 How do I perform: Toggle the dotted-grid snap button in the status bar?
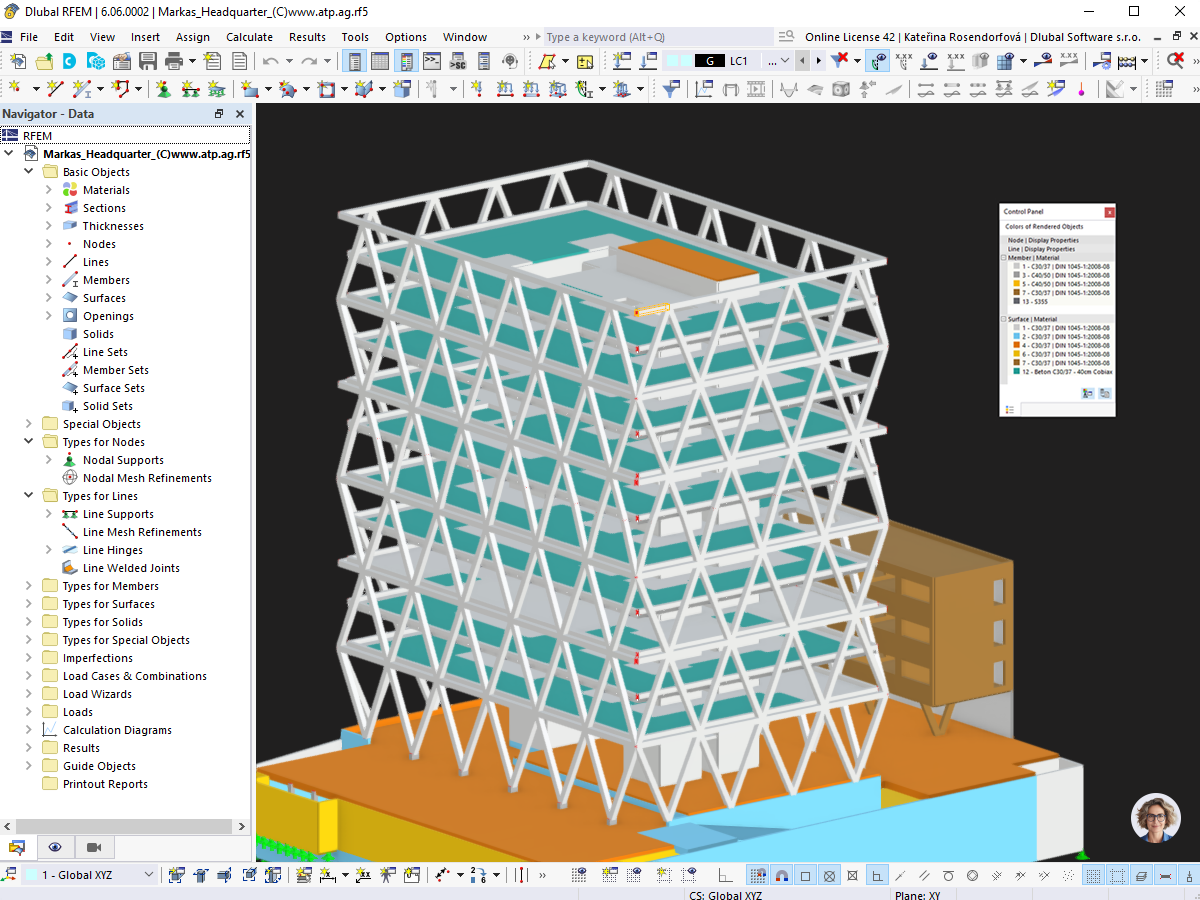[x=757, y=875]
